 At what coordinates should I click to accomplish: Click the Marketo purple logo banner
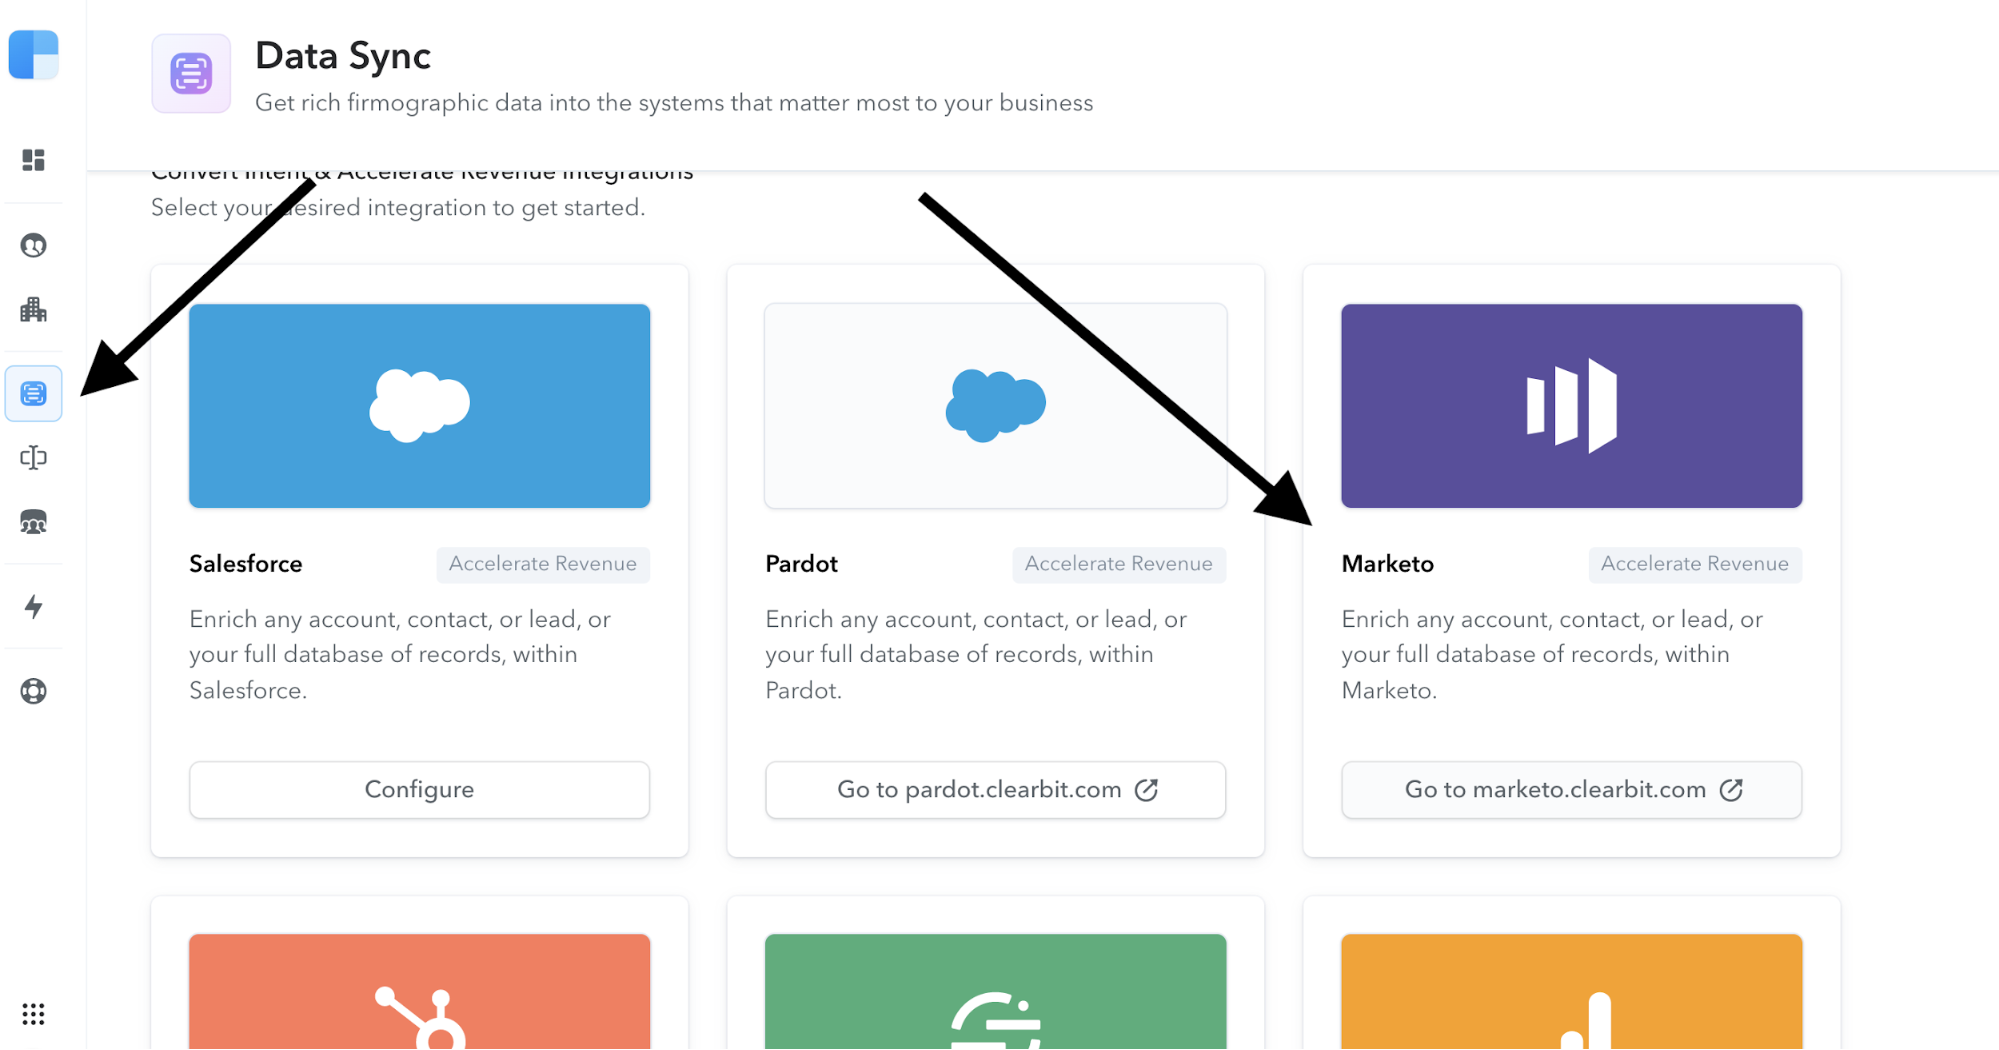[1572, 406]
